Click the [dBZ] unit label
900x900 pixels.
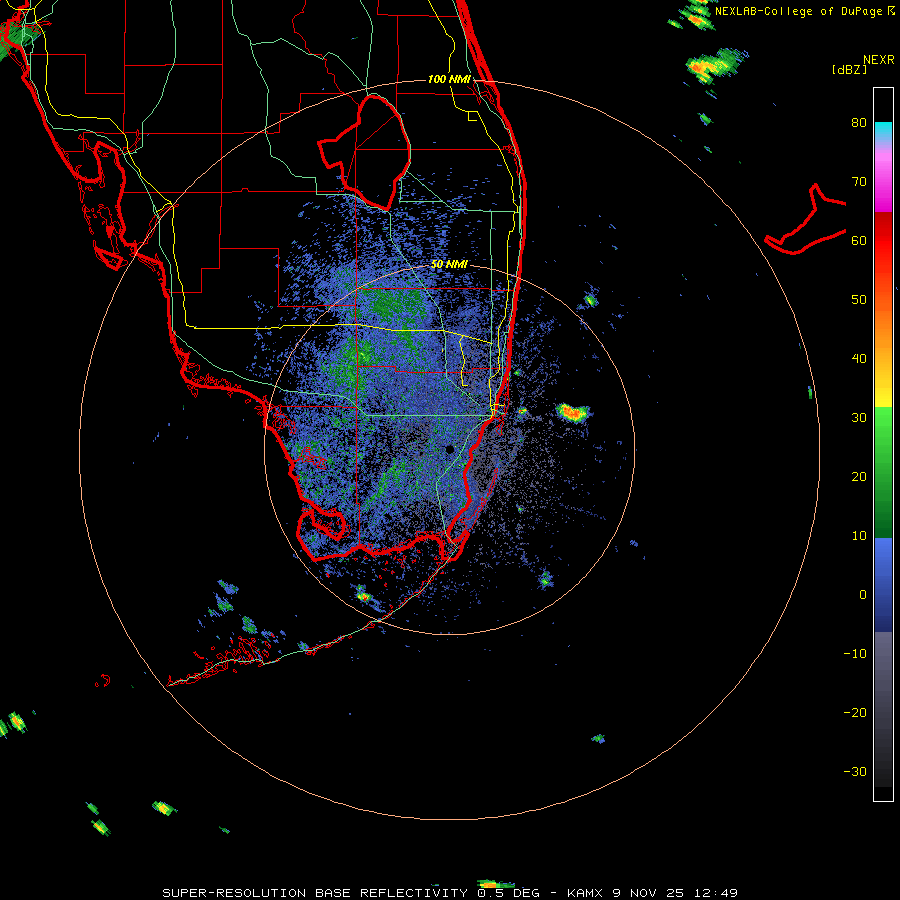pos(849,69)
